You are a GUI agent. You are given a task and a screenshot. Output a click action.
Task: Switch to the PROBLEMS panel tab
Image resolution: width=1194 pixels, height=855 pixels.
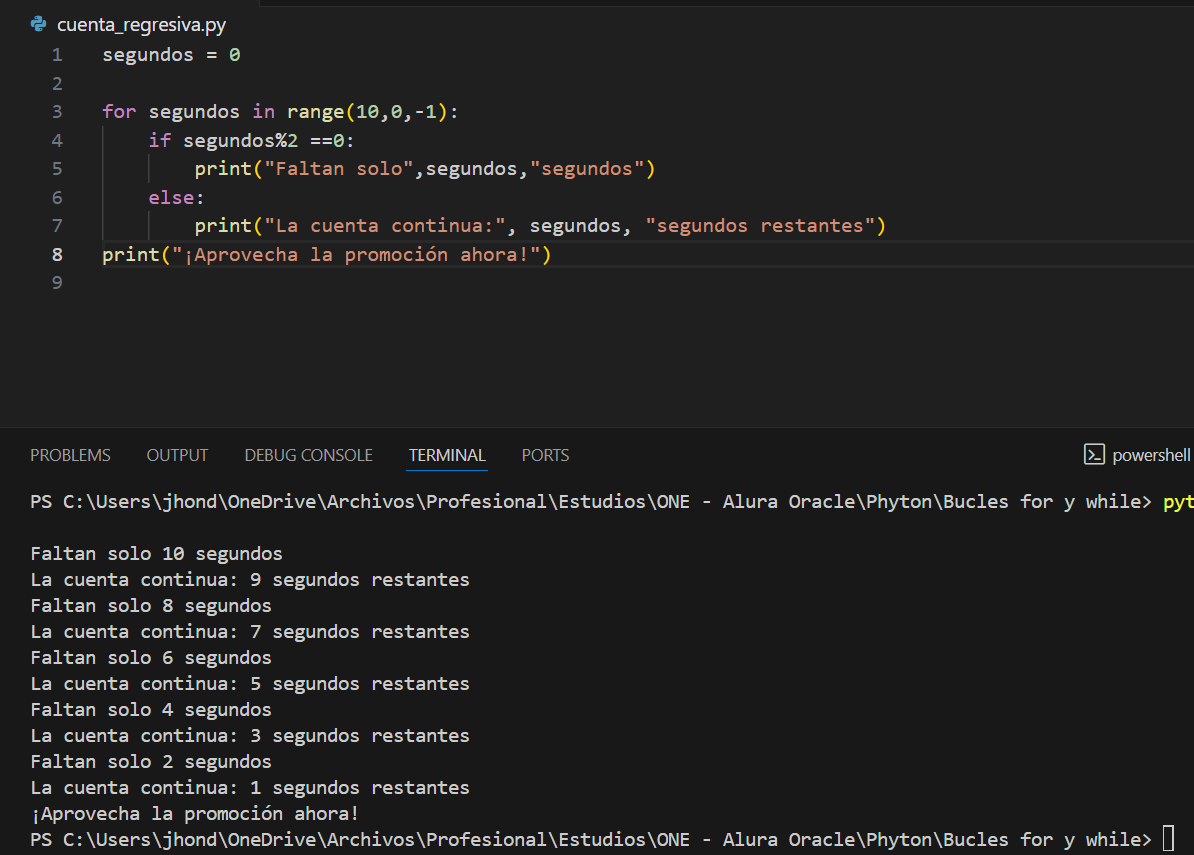[x=70, y=455]
